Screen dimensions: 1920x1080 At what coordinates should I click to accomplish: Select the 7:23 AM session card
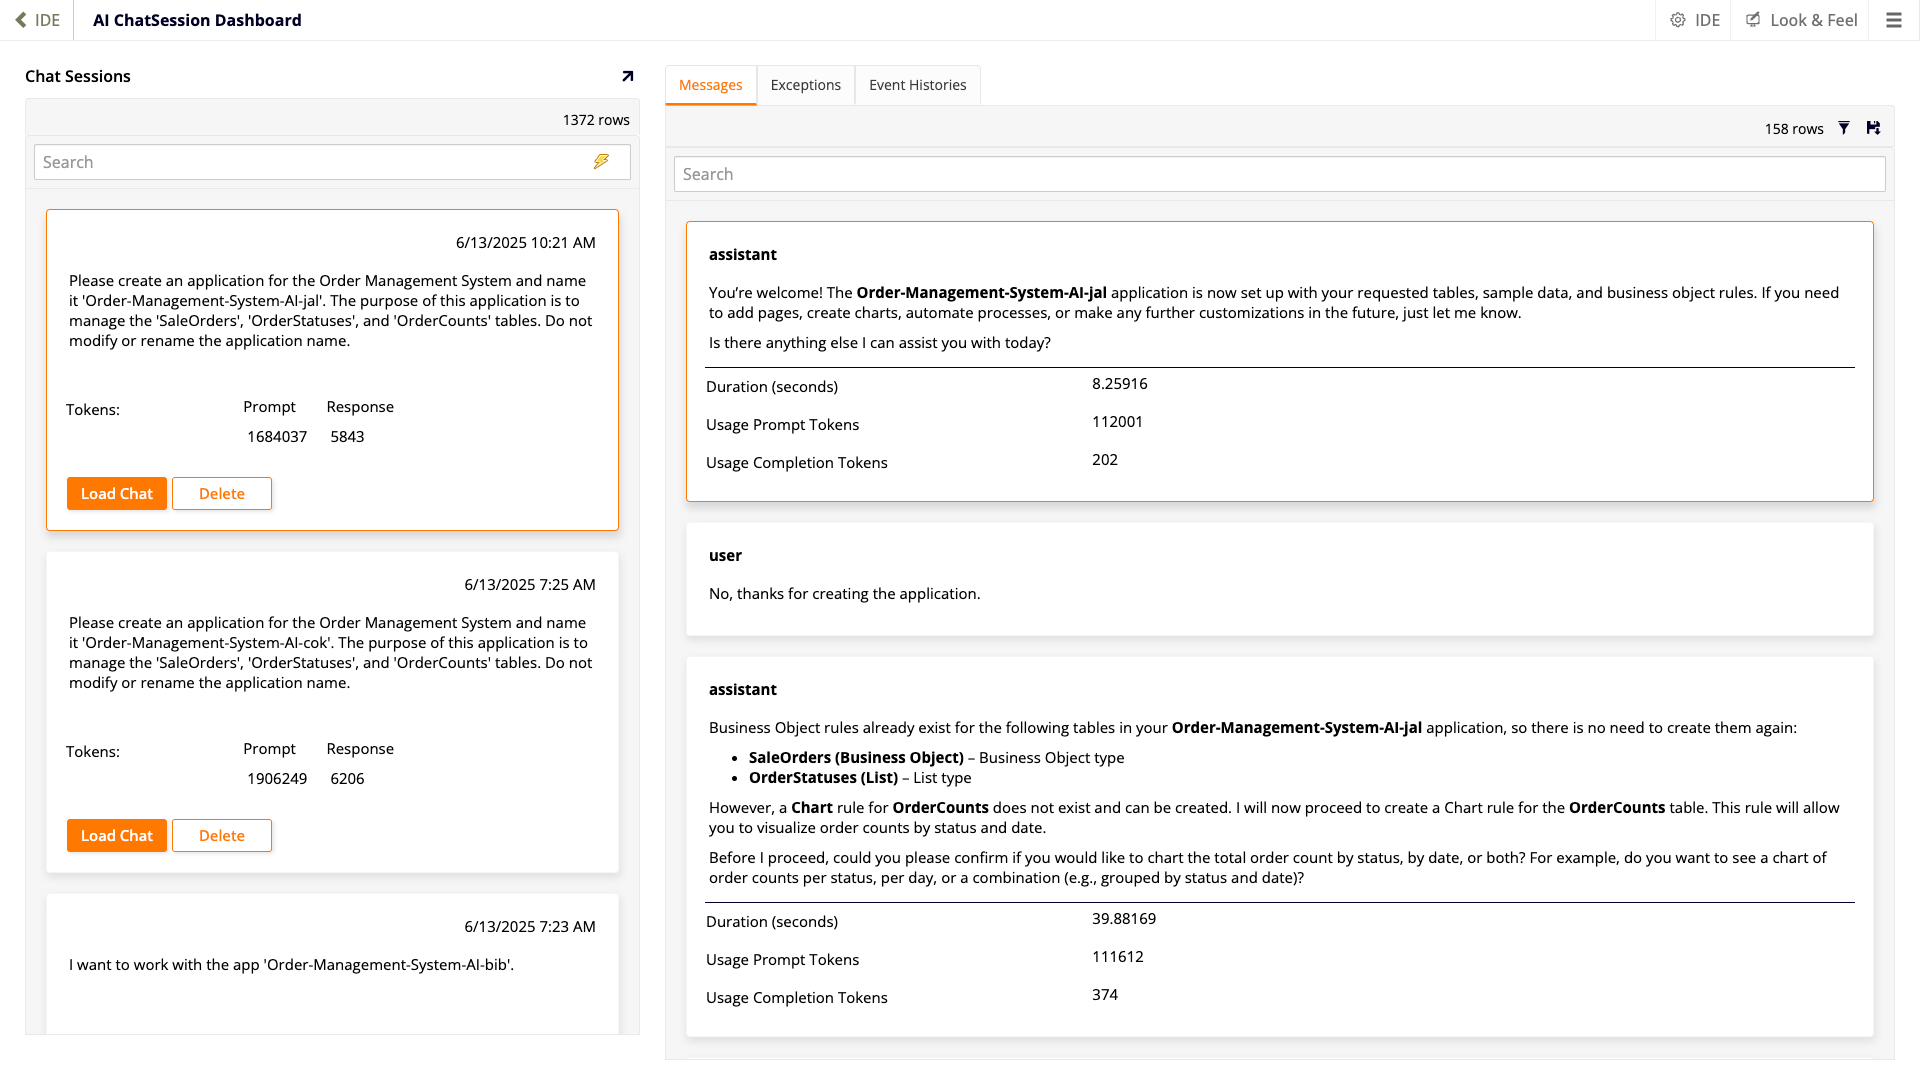(331, 962)
